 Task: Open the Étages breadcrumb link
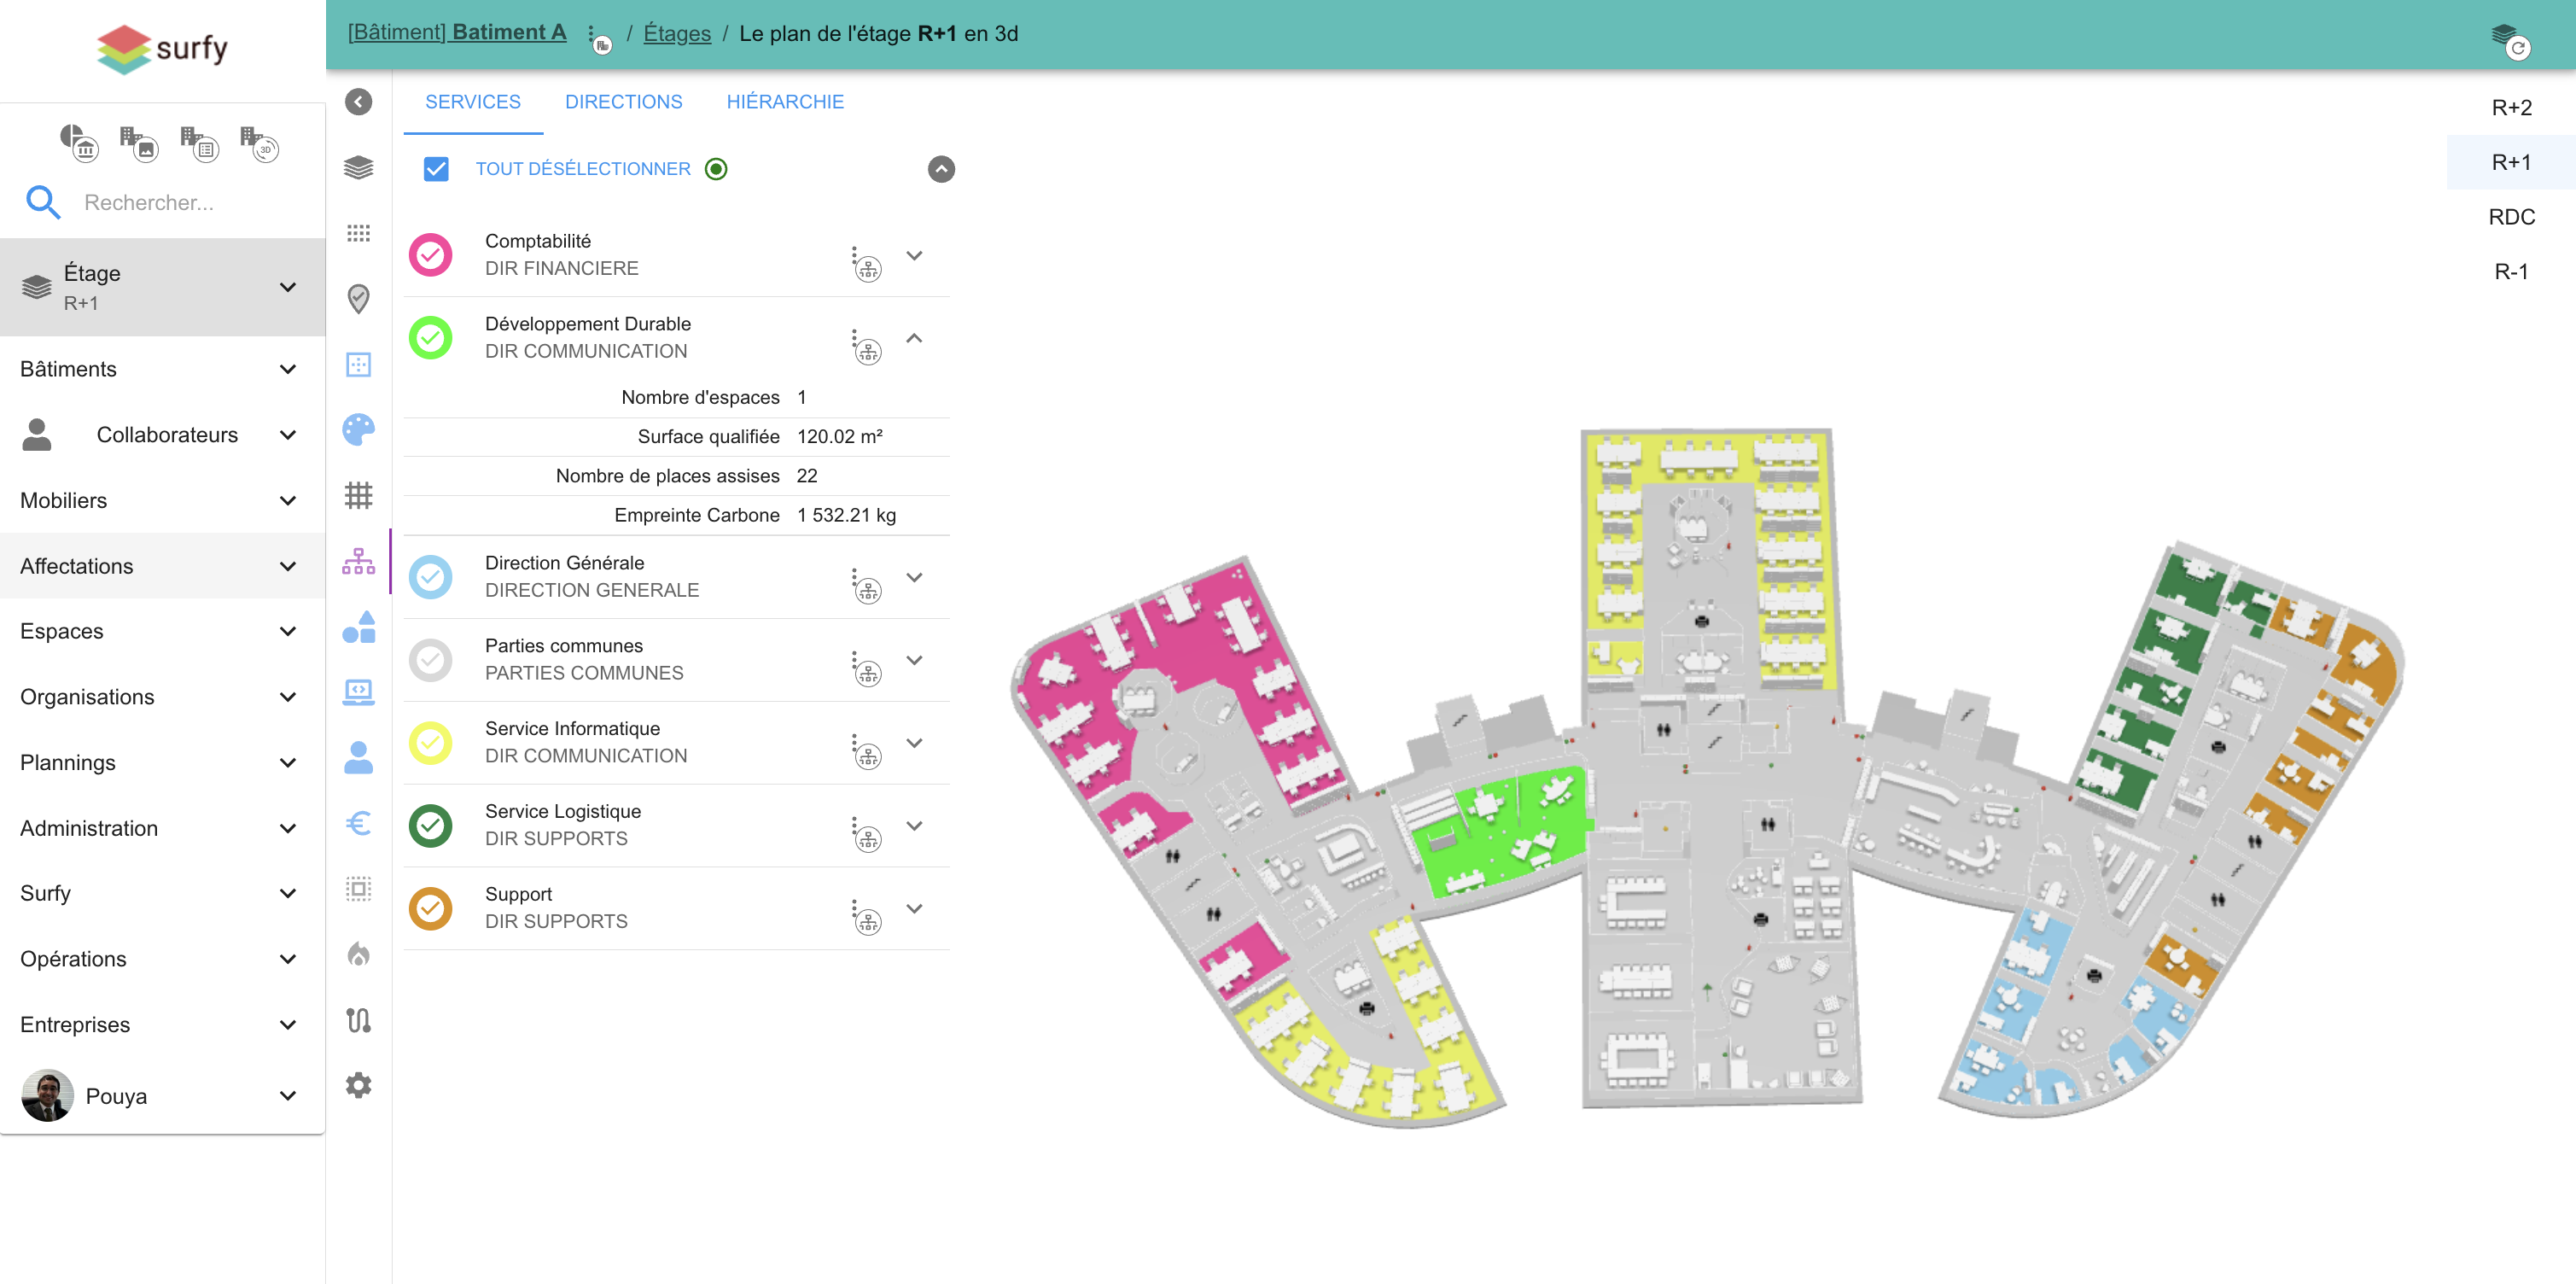click(x=677, y=33)
